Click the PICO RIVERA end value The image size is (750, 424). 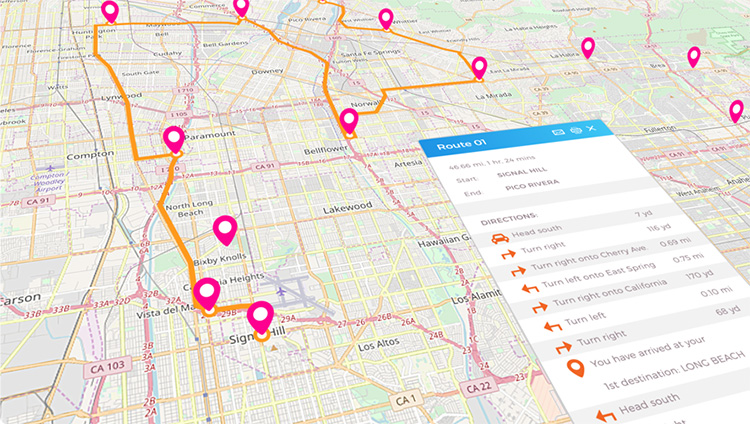point(532,185)
